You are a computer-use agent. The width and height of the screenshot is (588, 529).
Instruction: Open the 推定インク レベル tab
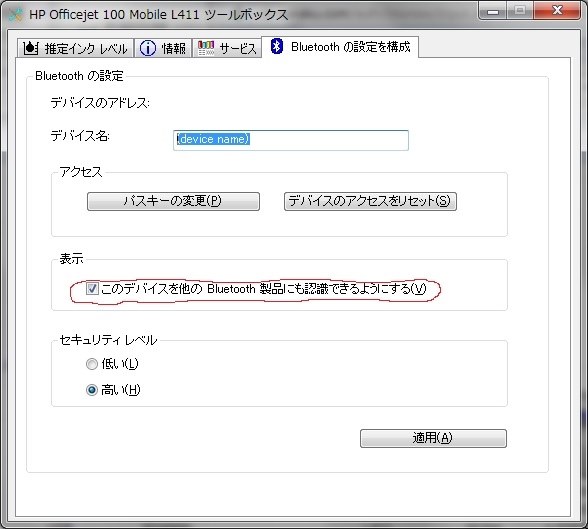pos(75,48)
